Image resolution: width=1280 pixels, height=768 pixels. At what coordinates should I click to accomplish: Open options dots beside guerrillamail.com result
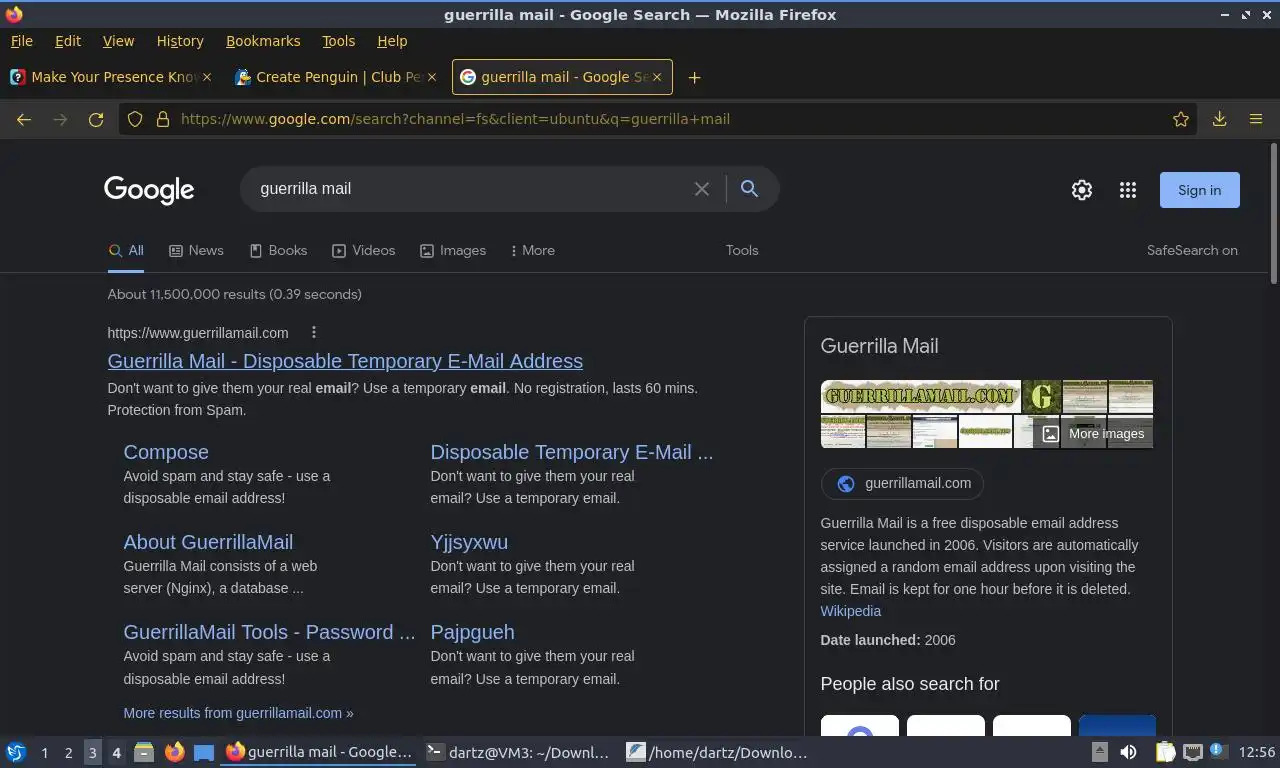click(314, 332)
